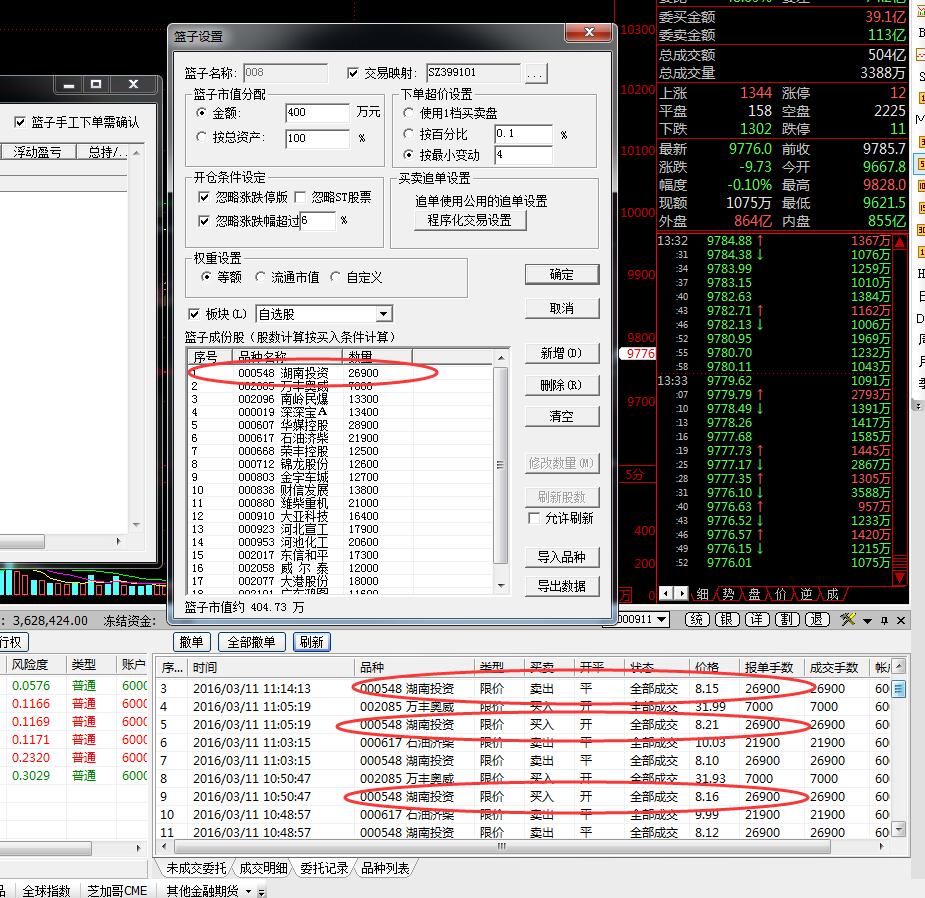Click the left arrow beside tick tabs

[666, 593]
